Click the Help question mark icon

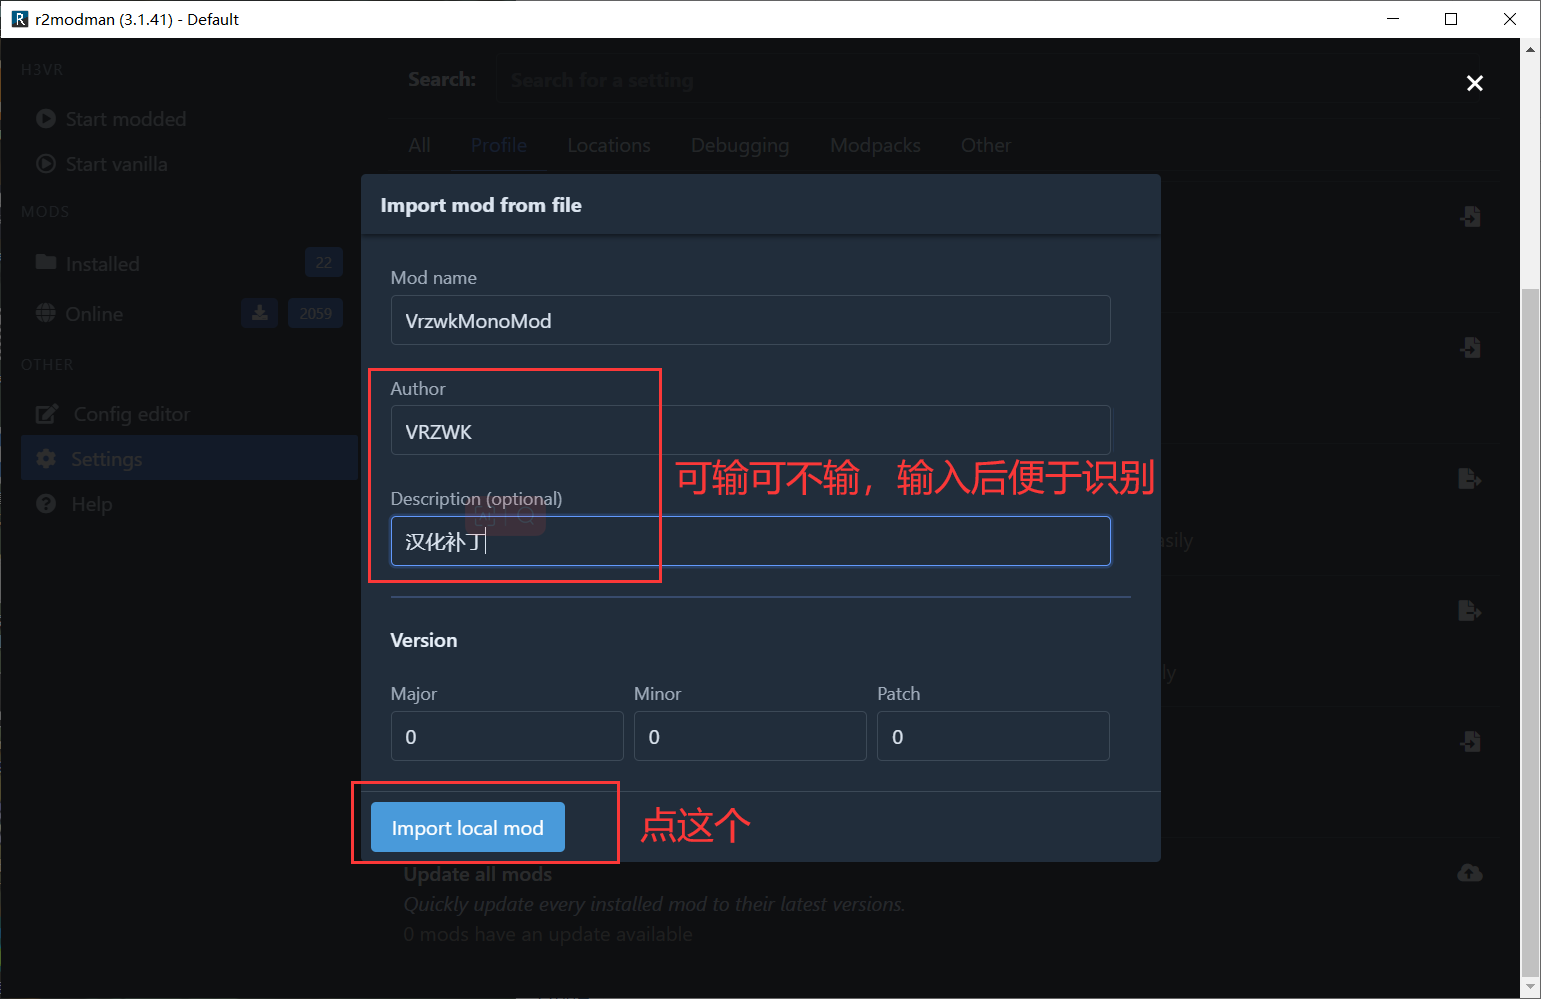(46, 503)
